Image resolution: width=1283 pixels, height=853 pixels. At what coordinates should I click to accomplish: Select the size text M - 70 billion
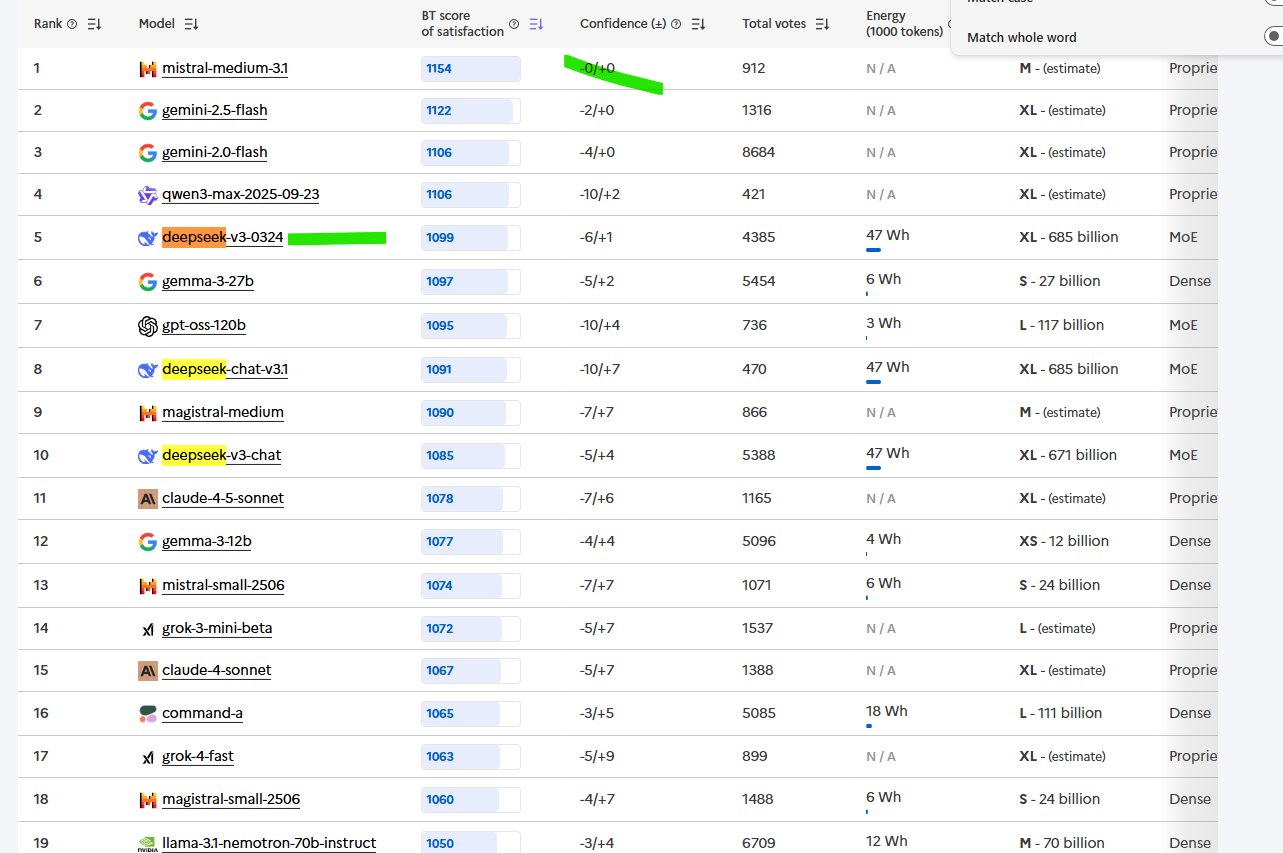[x=1062, y=844]
